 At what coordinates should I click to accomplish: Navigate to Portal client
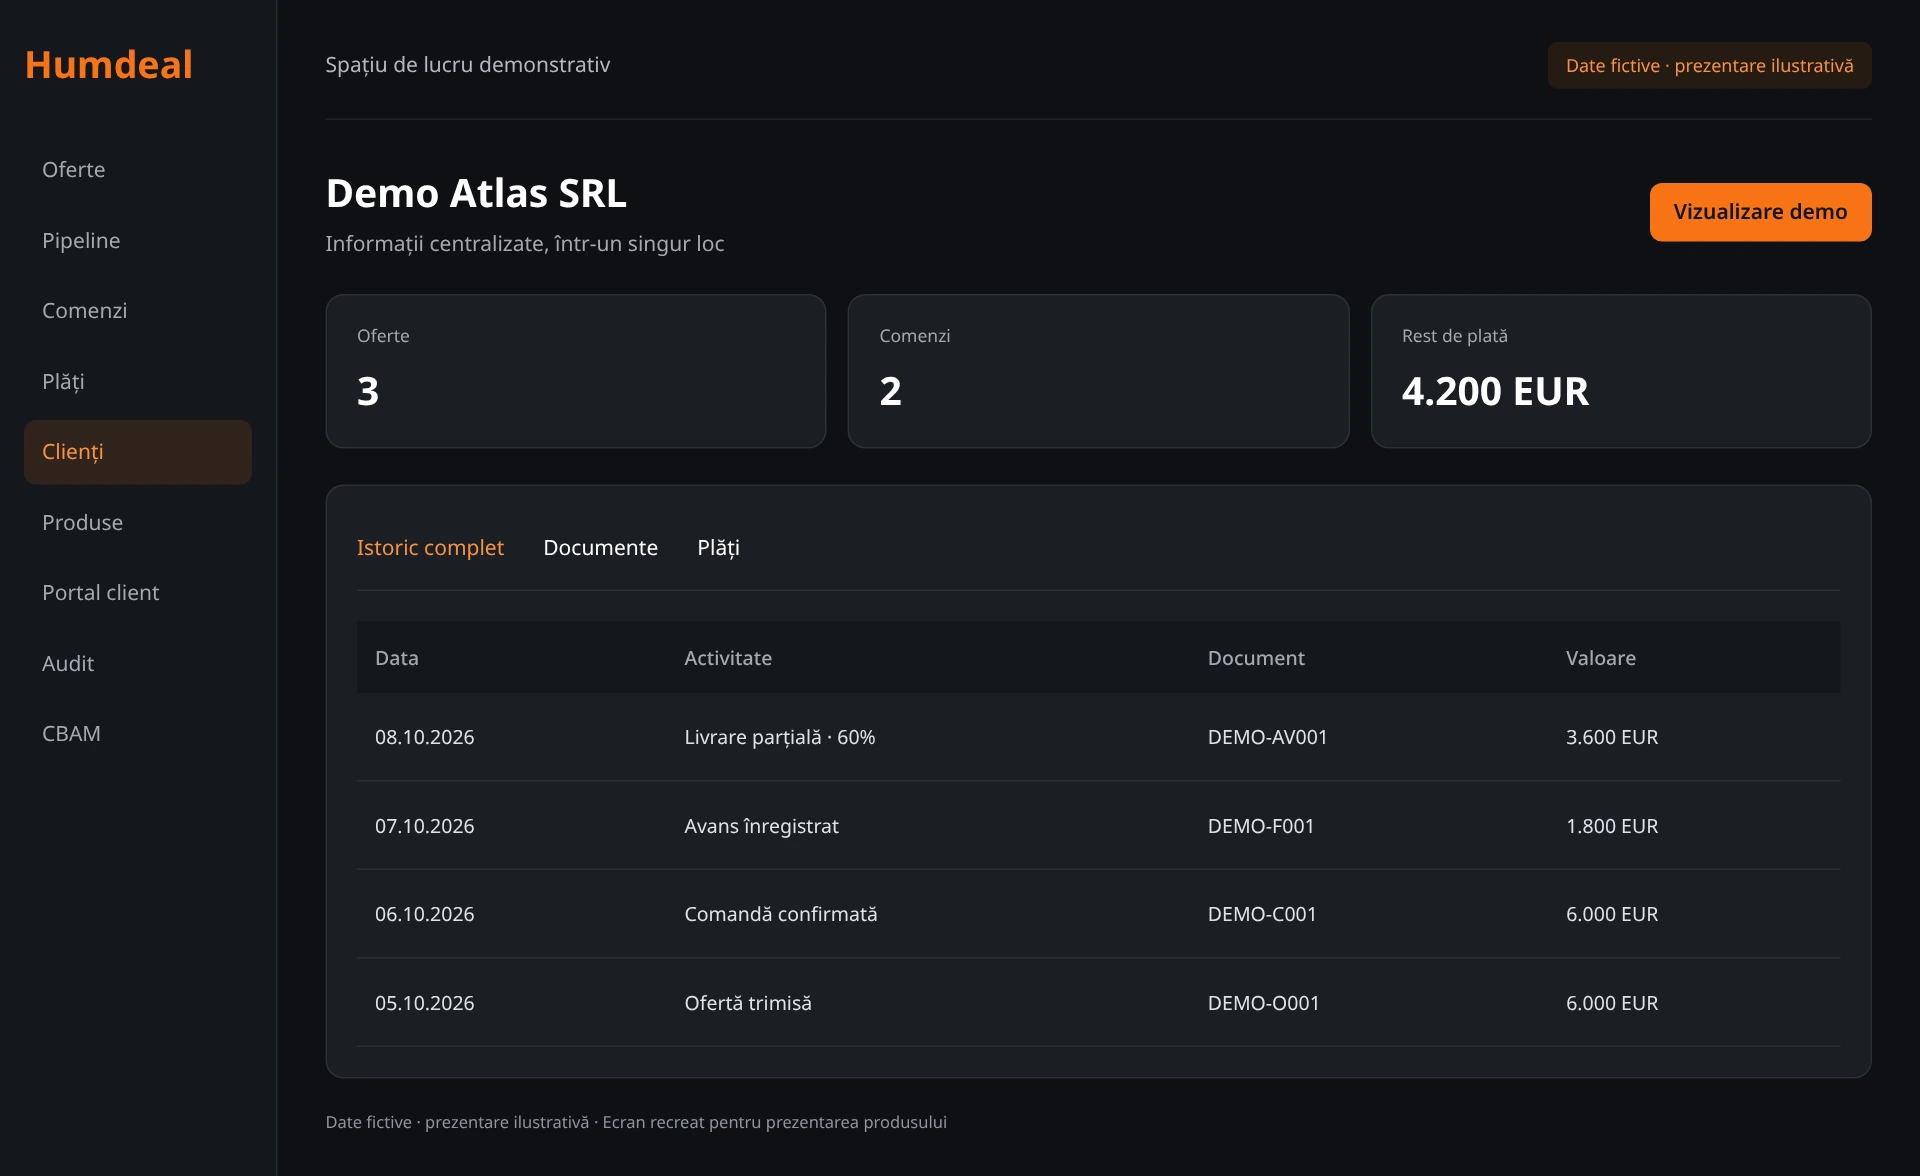[138, 593]
